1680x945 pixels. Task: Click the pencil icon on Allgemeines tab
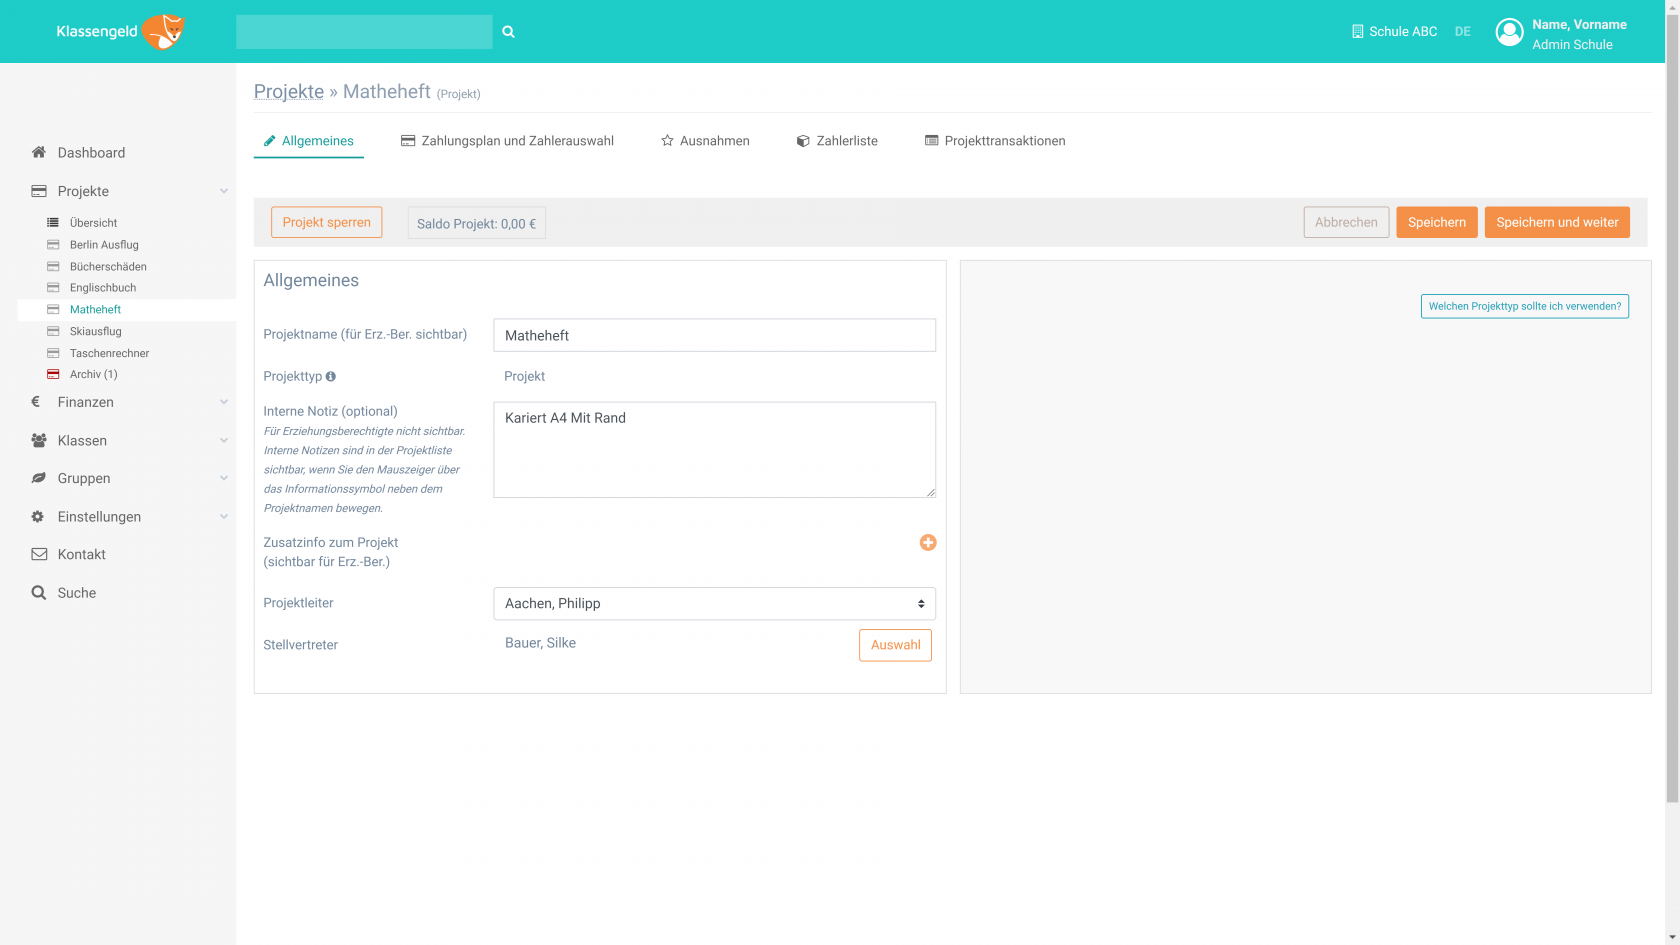click(x=269, y=141)
